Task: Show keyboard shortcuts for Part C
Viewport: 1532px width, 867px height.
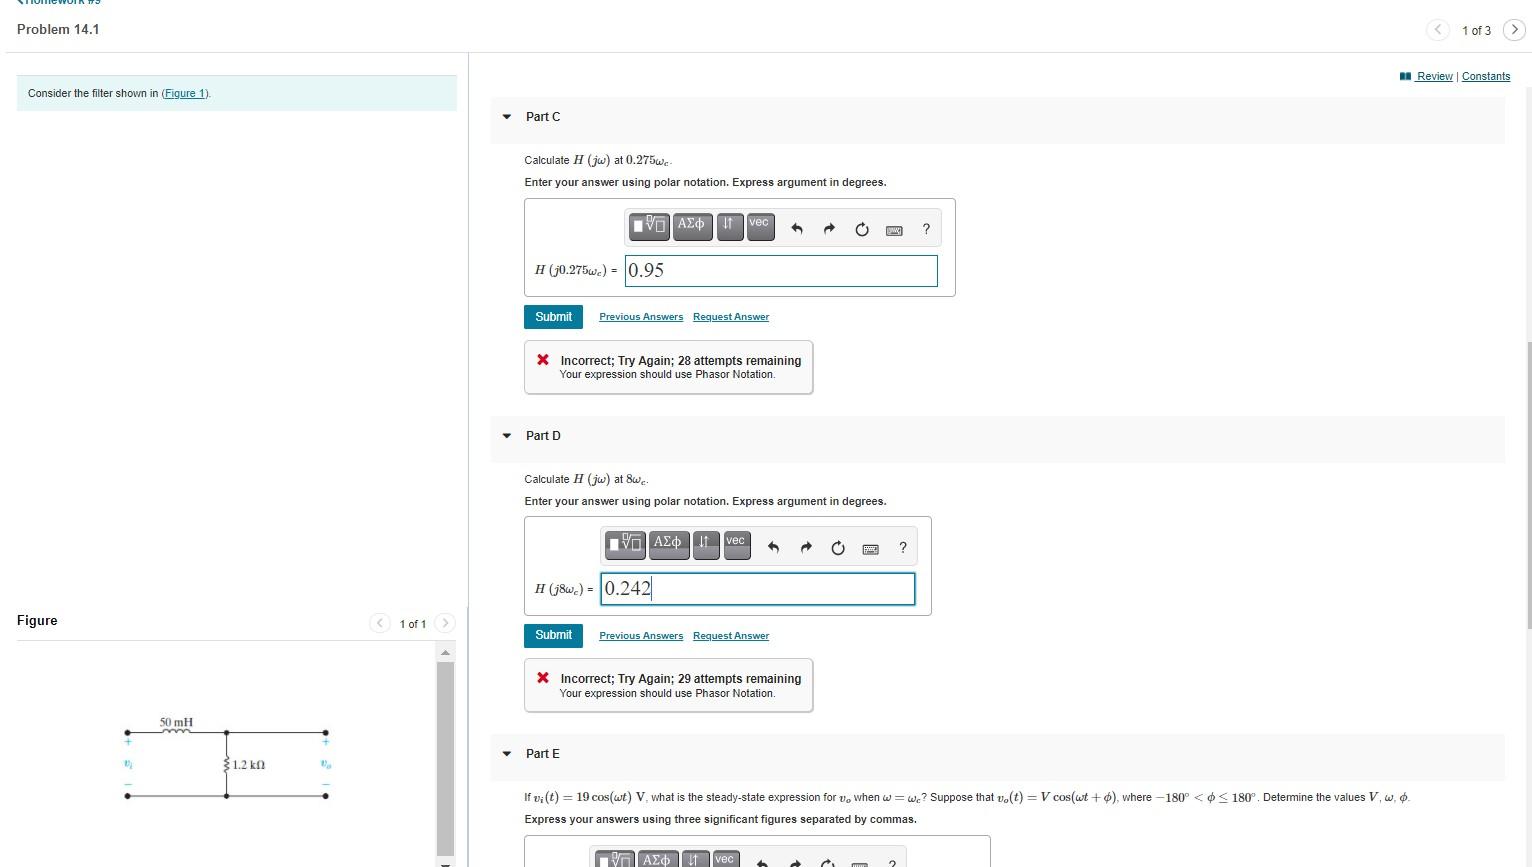Action: tap(895, 230)
